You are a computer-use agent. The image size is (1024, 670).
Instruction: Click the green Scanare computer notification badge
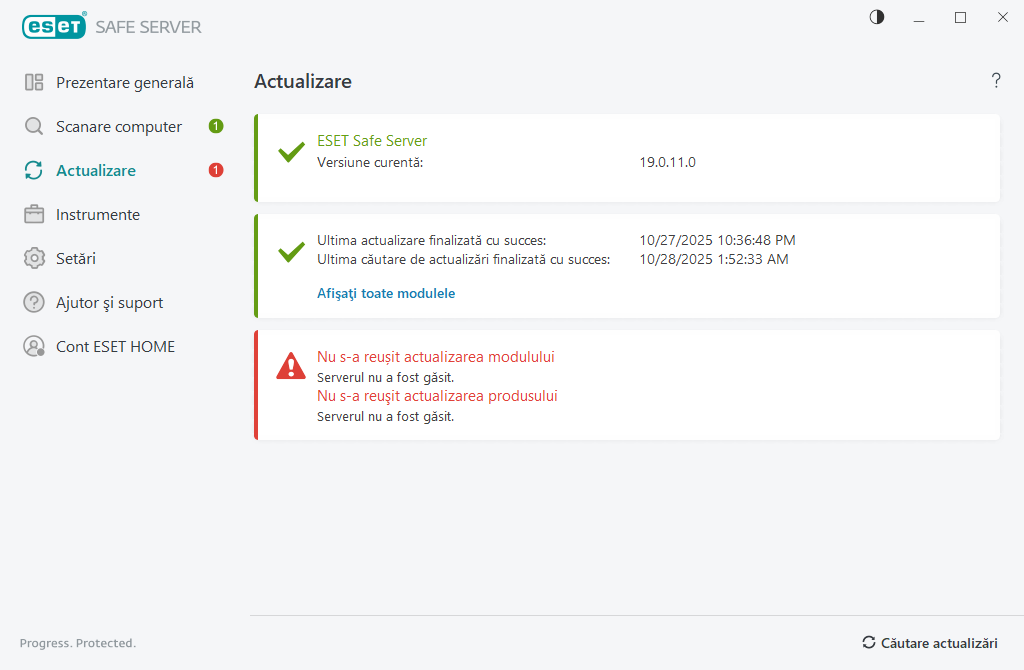[x=216, y=126]
